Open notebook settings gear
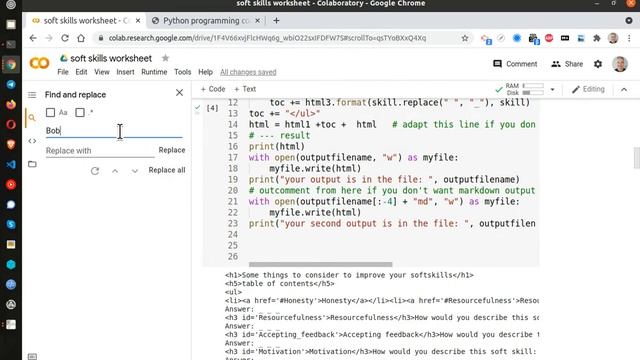640x360 pixels. point(598,64)
